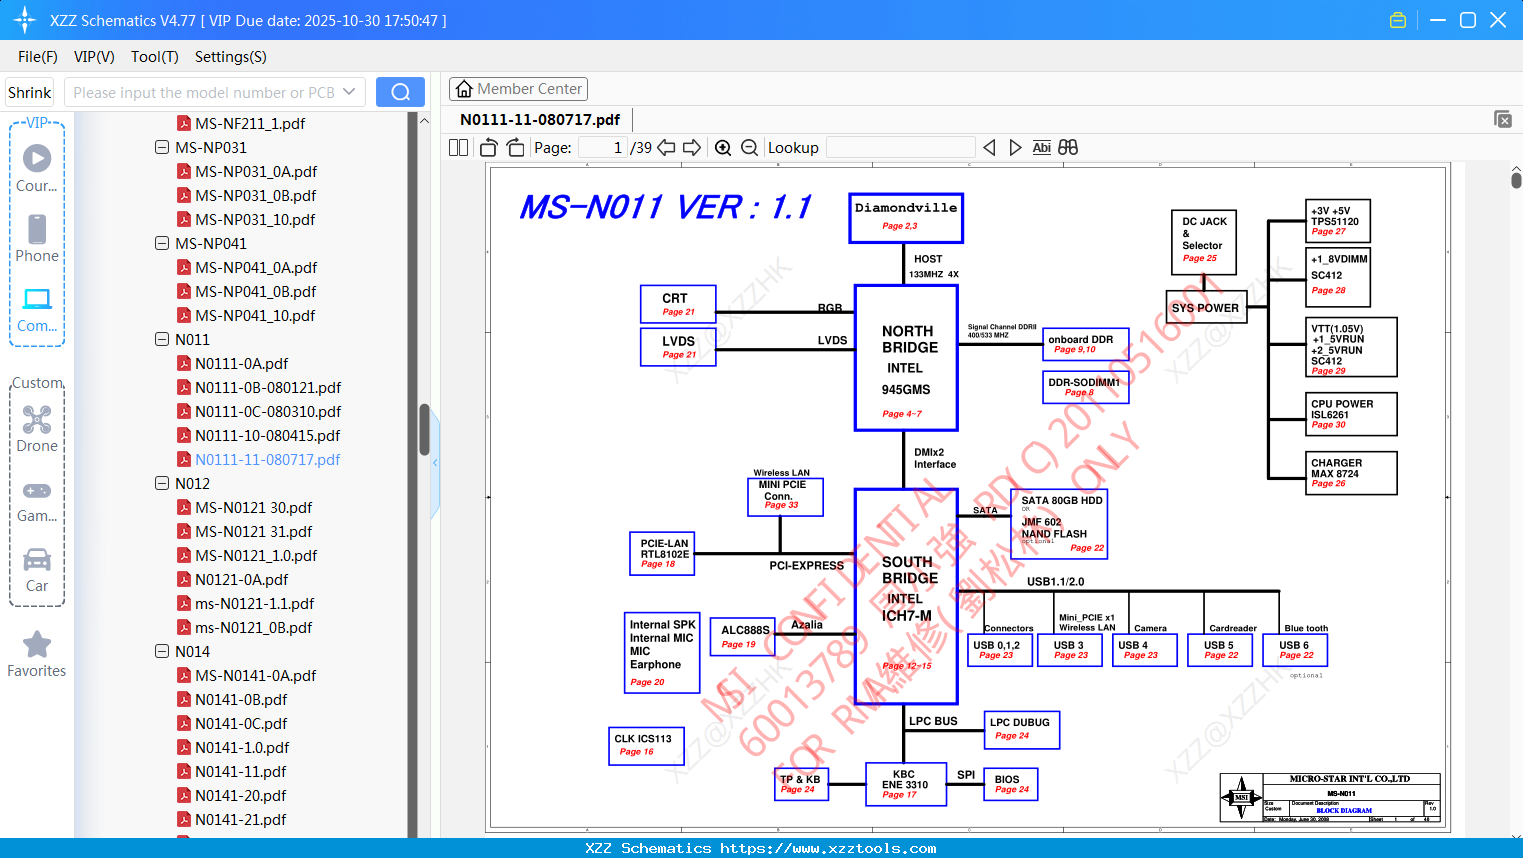Click the file tree vertical scrollbar

click(424, 428)
